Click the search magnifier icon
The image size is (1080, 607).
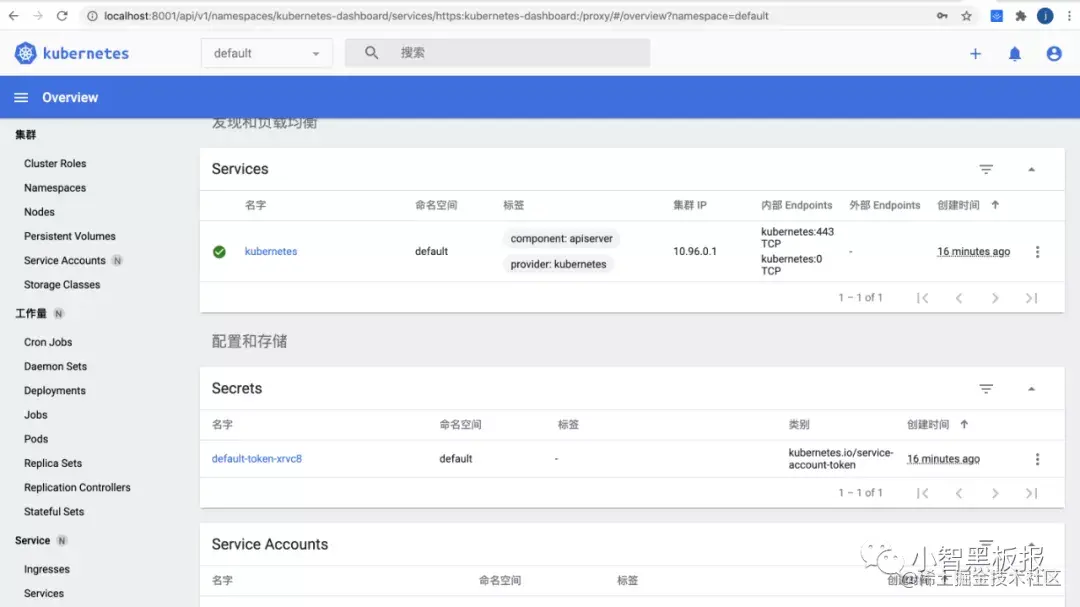pyautogui.click(x=371, y=52)
